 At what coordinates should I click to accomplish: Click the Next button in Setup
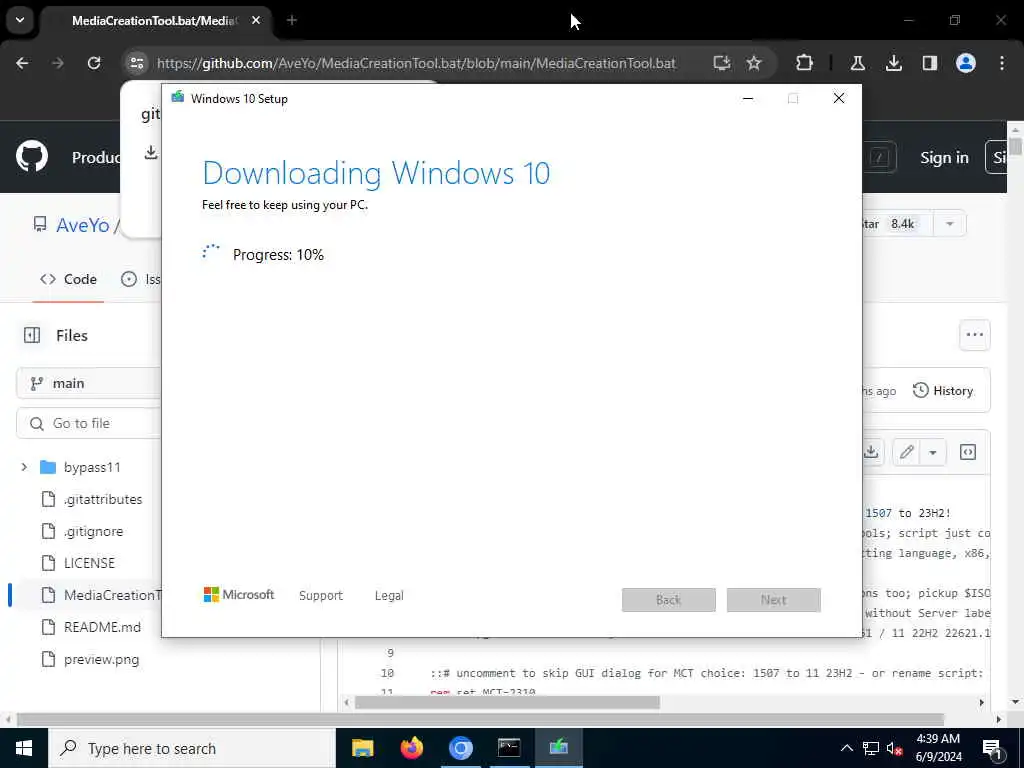pos(774,600)
